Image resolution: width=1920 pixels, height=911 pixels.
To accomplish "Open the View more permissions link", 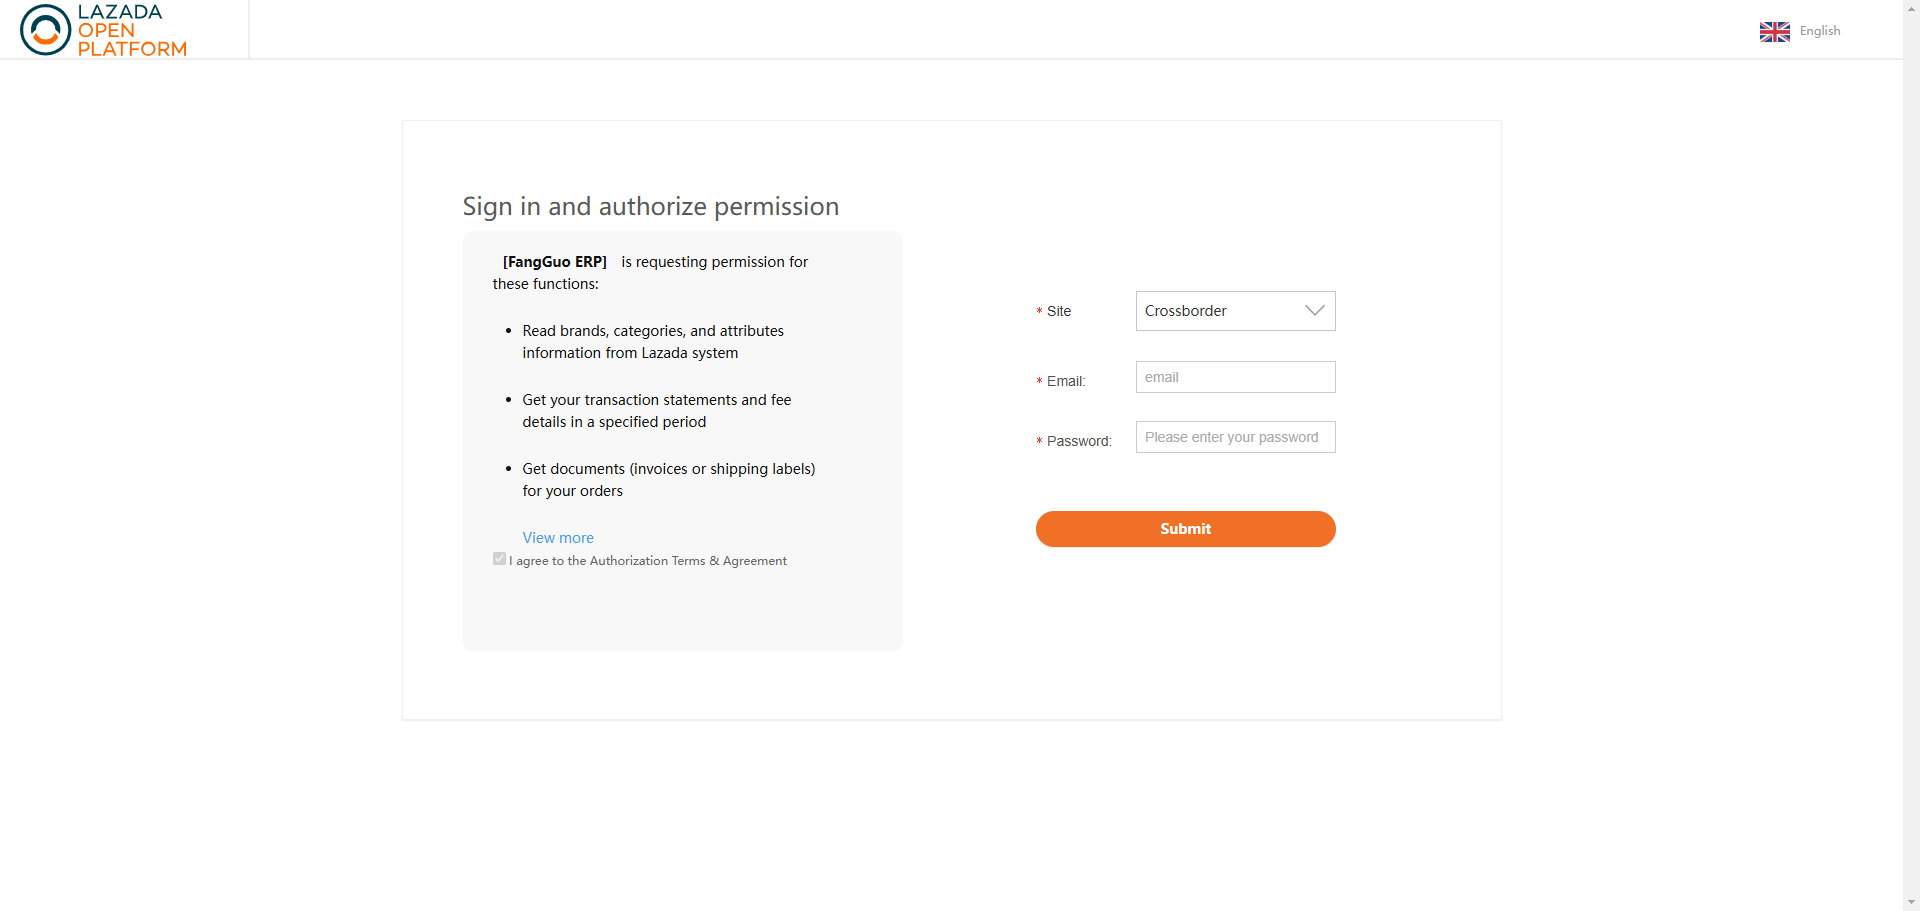I will (x=558, y=538).
